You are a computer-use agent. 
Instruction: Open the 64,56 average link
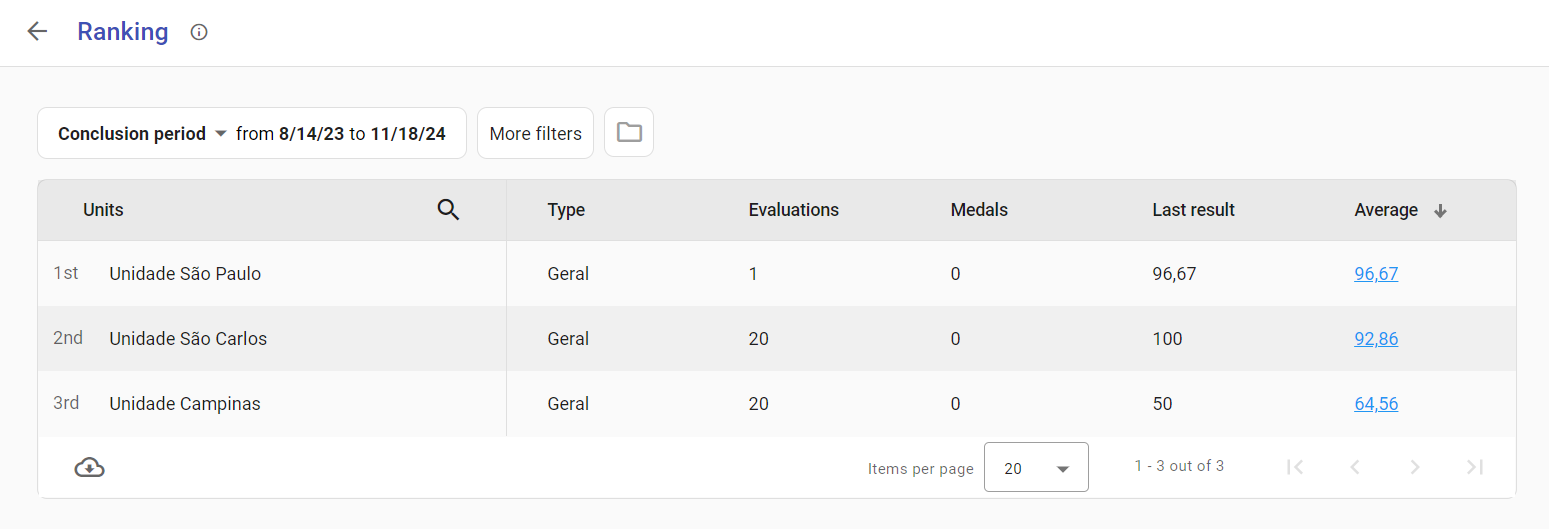pyautogui.click(x=1376, y=404)
